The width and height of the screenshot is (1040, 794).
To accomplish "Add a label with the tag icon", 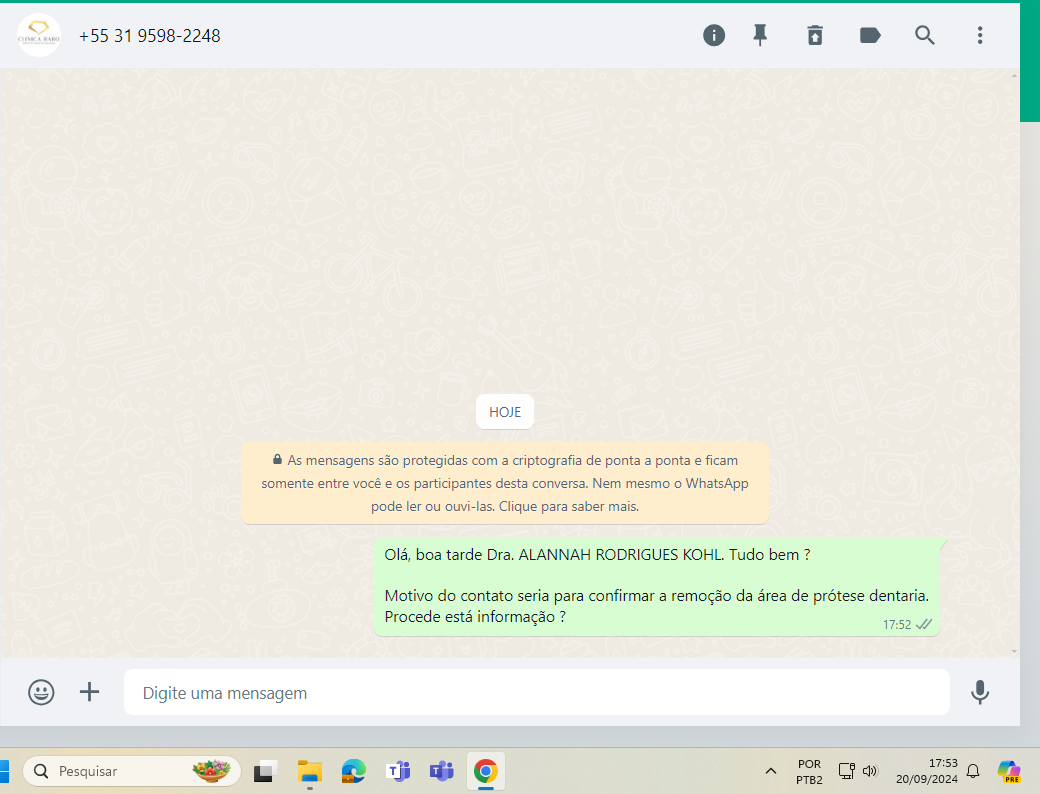I will tap(870, 35).
